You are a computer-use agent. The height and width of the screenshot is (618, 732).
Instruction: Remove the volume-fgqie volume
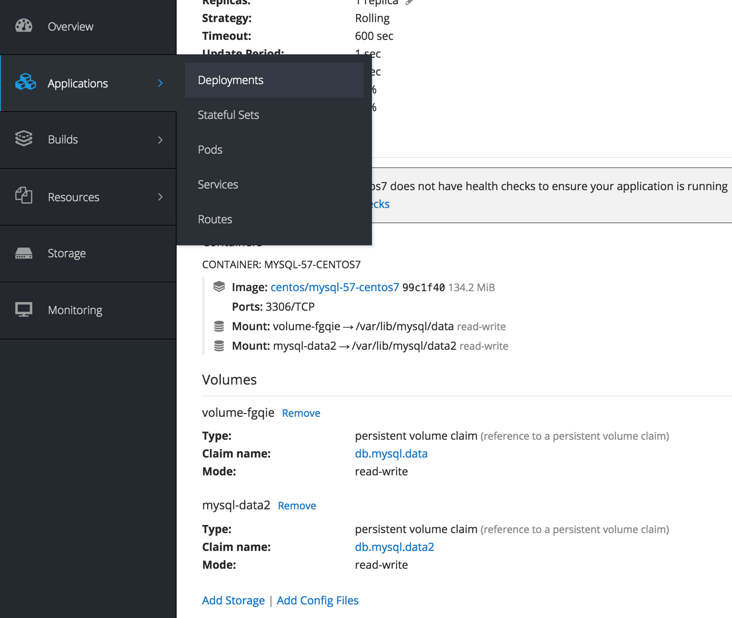click(301, 413)
